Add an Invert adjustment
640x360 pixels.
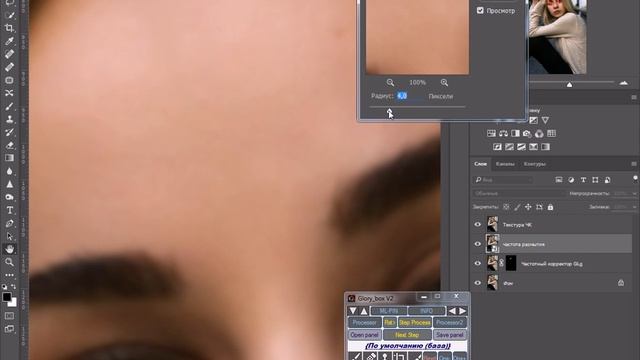pyautogui.click(x=497, y=147)
